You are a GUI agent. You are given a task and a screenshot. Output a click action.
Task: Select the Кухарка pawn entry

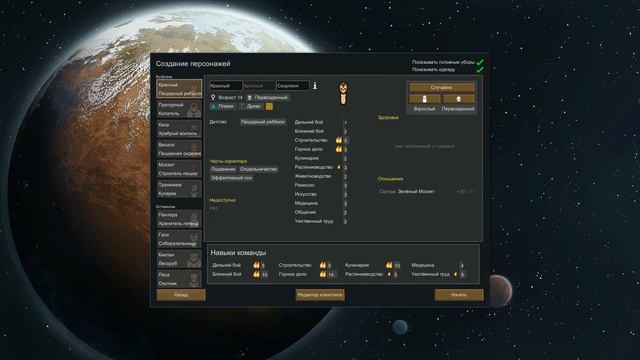(x=180, y=189)
